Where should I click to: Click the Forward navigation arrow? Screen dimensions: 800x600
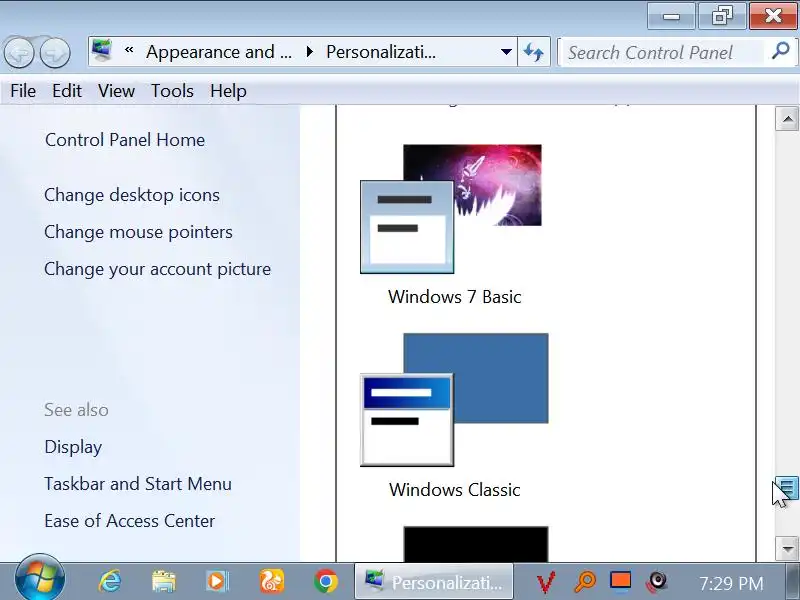click(x=55, y=52)
